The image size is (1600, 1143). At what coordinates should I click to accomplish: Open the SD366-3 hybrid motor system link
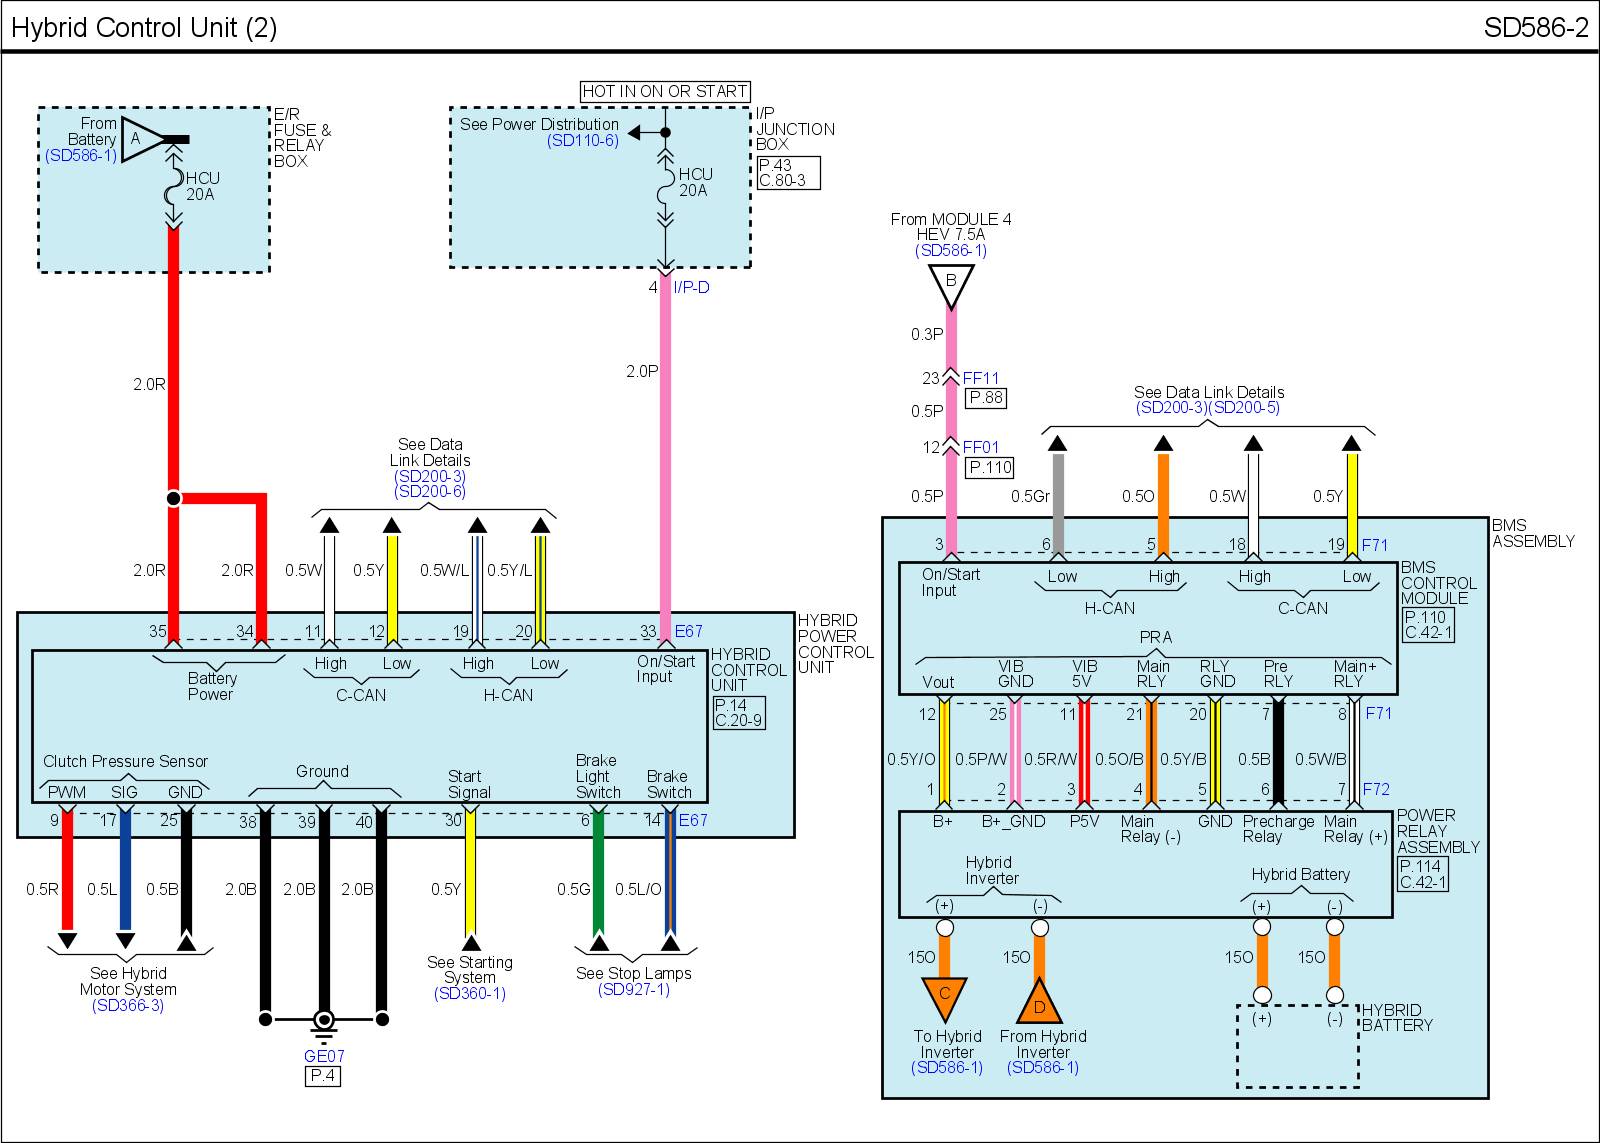127,1006
